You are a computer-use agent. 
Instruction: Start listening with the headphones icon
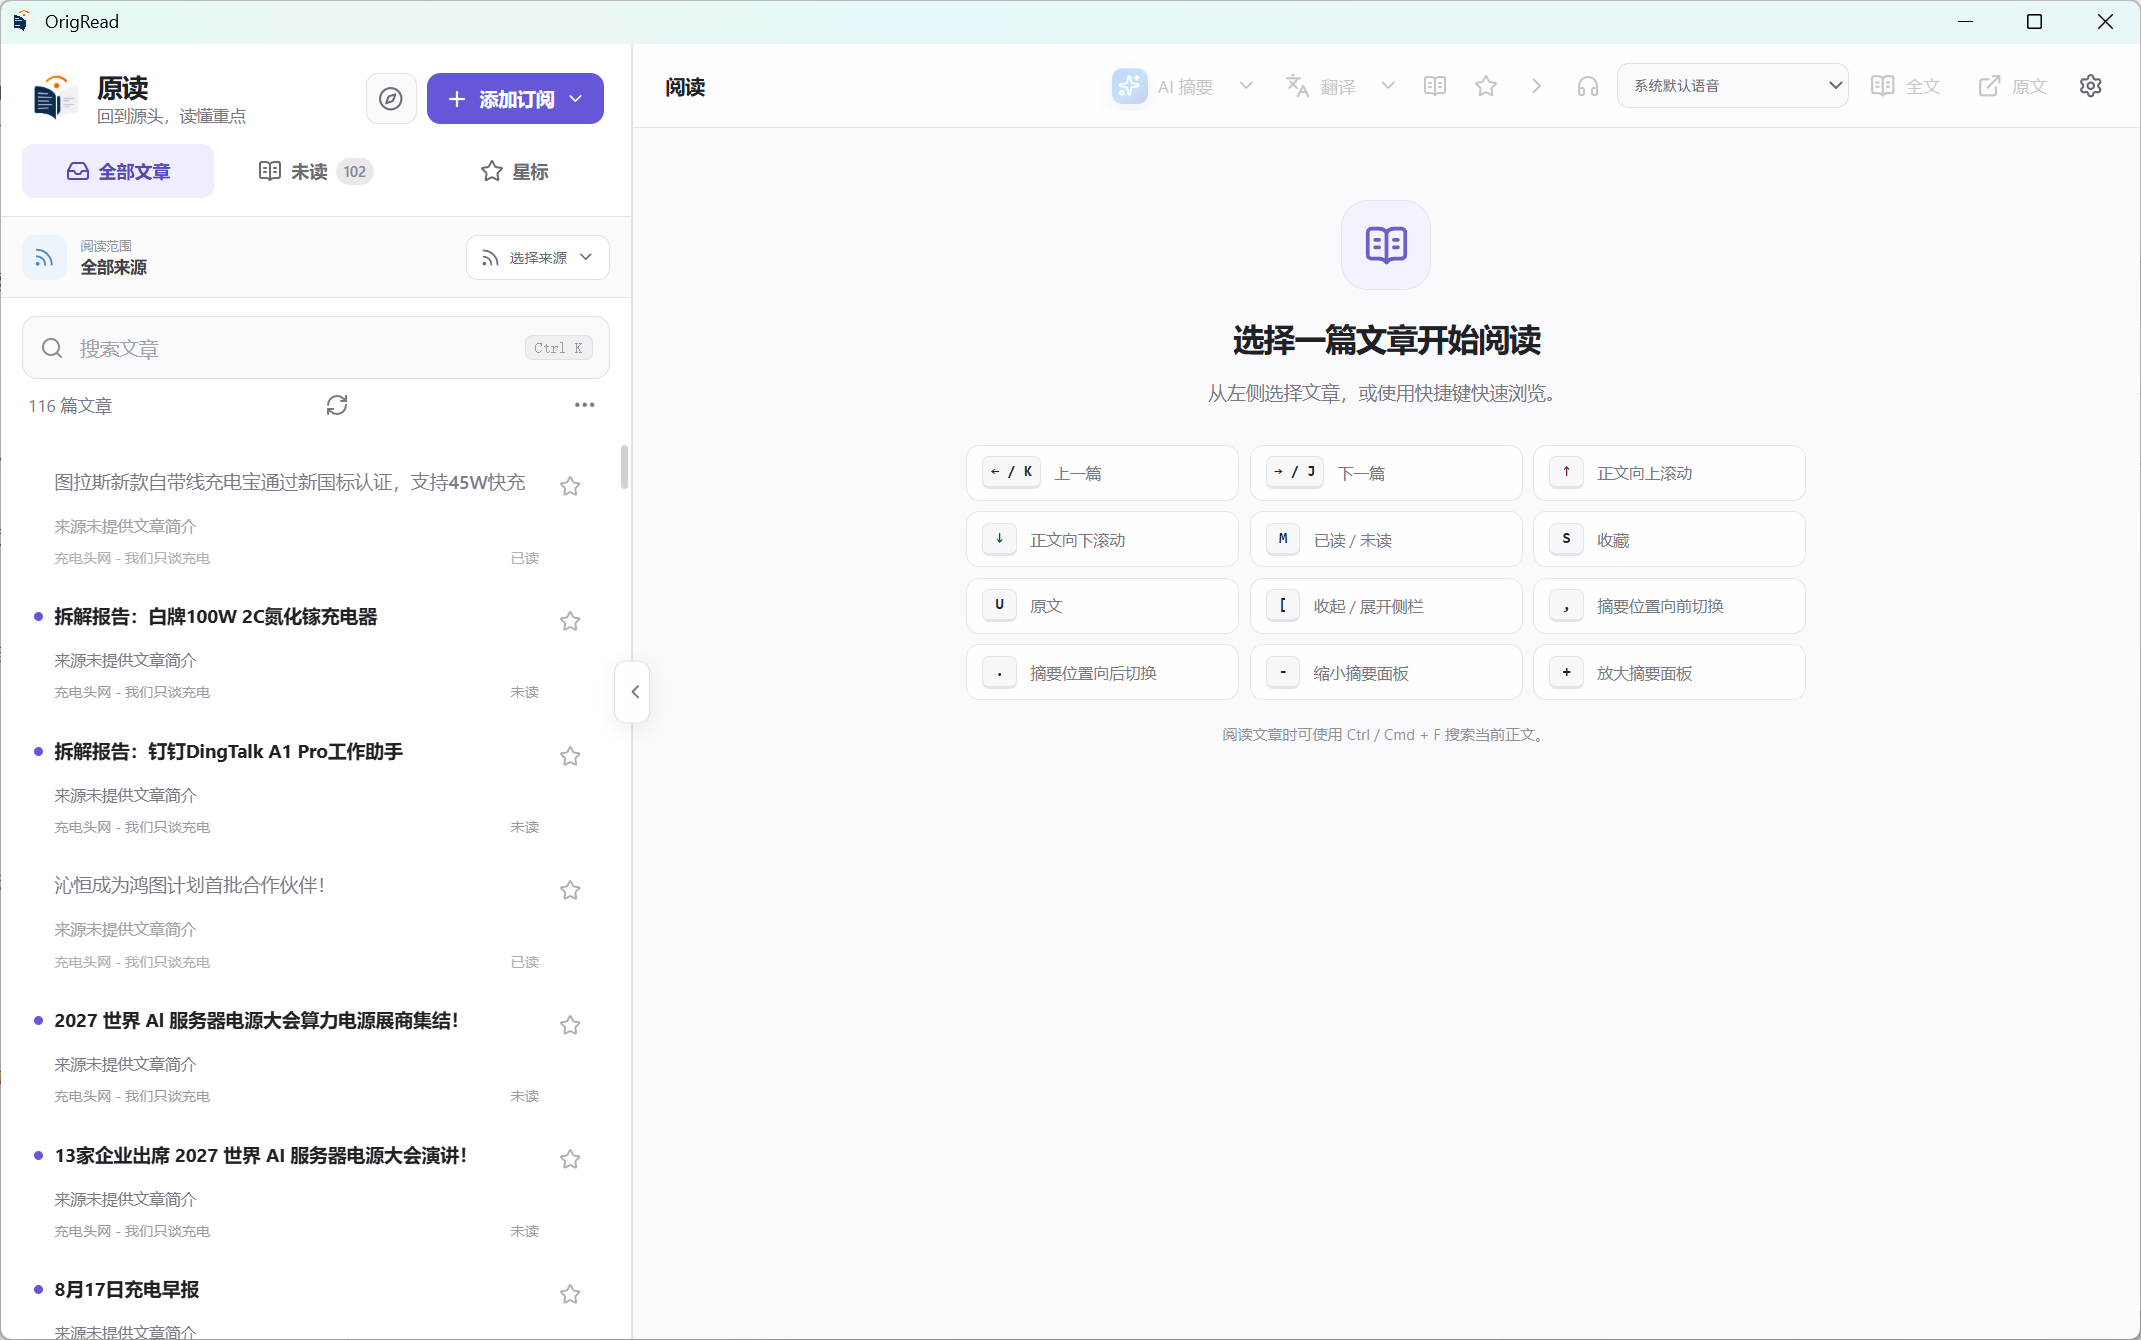pos(1588,86)
